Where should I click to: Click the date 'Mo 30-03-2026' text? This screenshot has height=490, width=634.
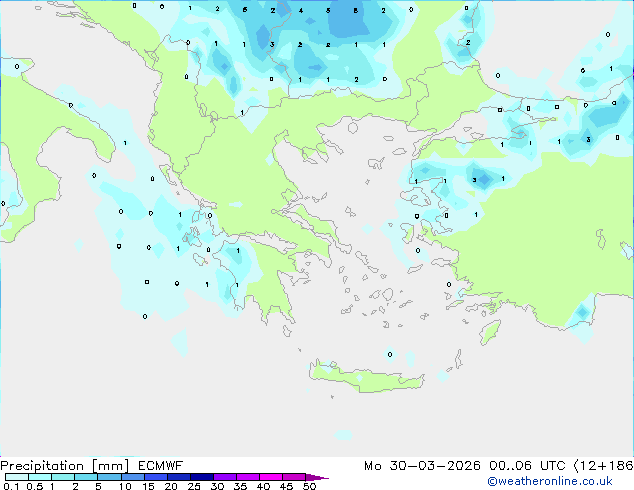pos(422,466)
